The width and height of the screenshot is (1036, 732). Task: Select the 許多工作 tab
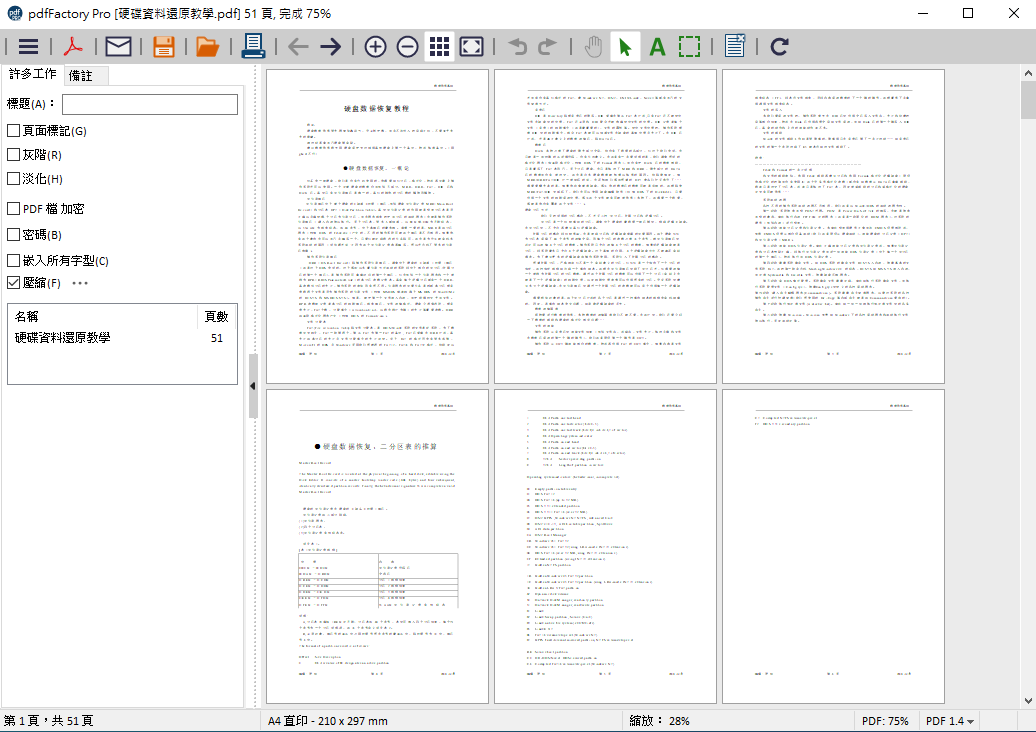(x=32, y=75)
